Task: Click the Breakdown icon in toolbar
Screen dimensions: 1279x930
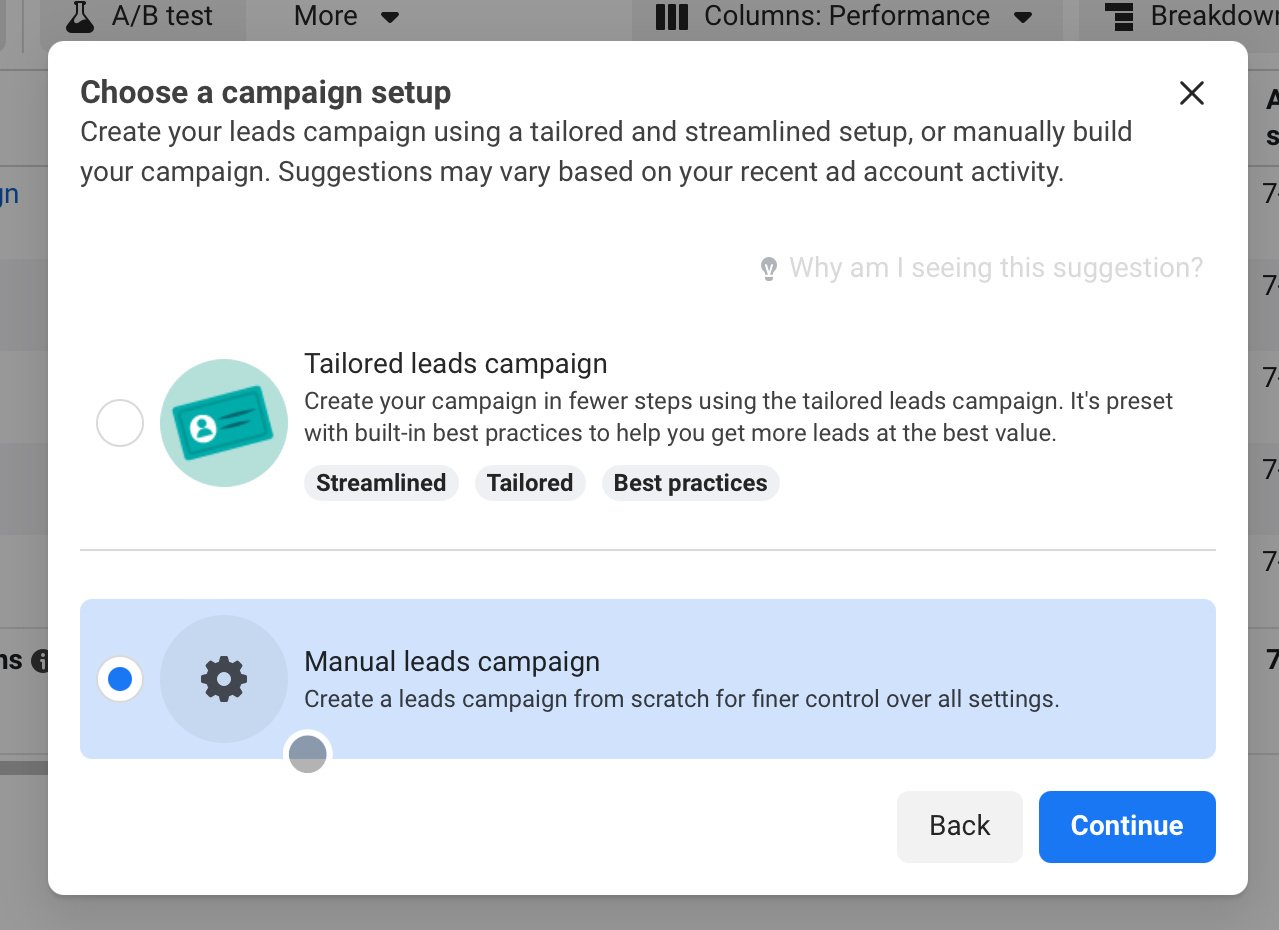Action: 1119,17
